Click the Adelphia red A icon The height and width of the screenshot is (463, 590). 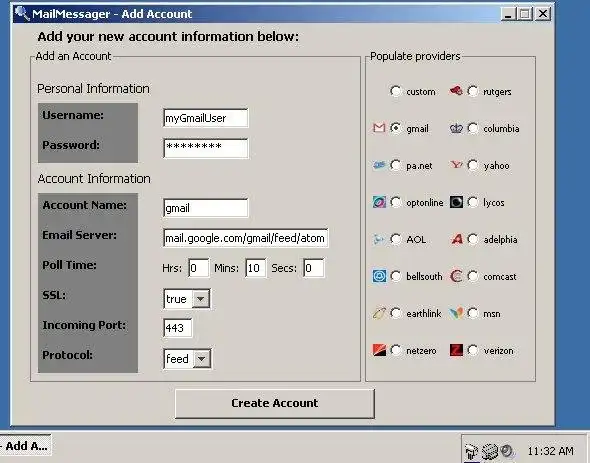pos(456,239)
